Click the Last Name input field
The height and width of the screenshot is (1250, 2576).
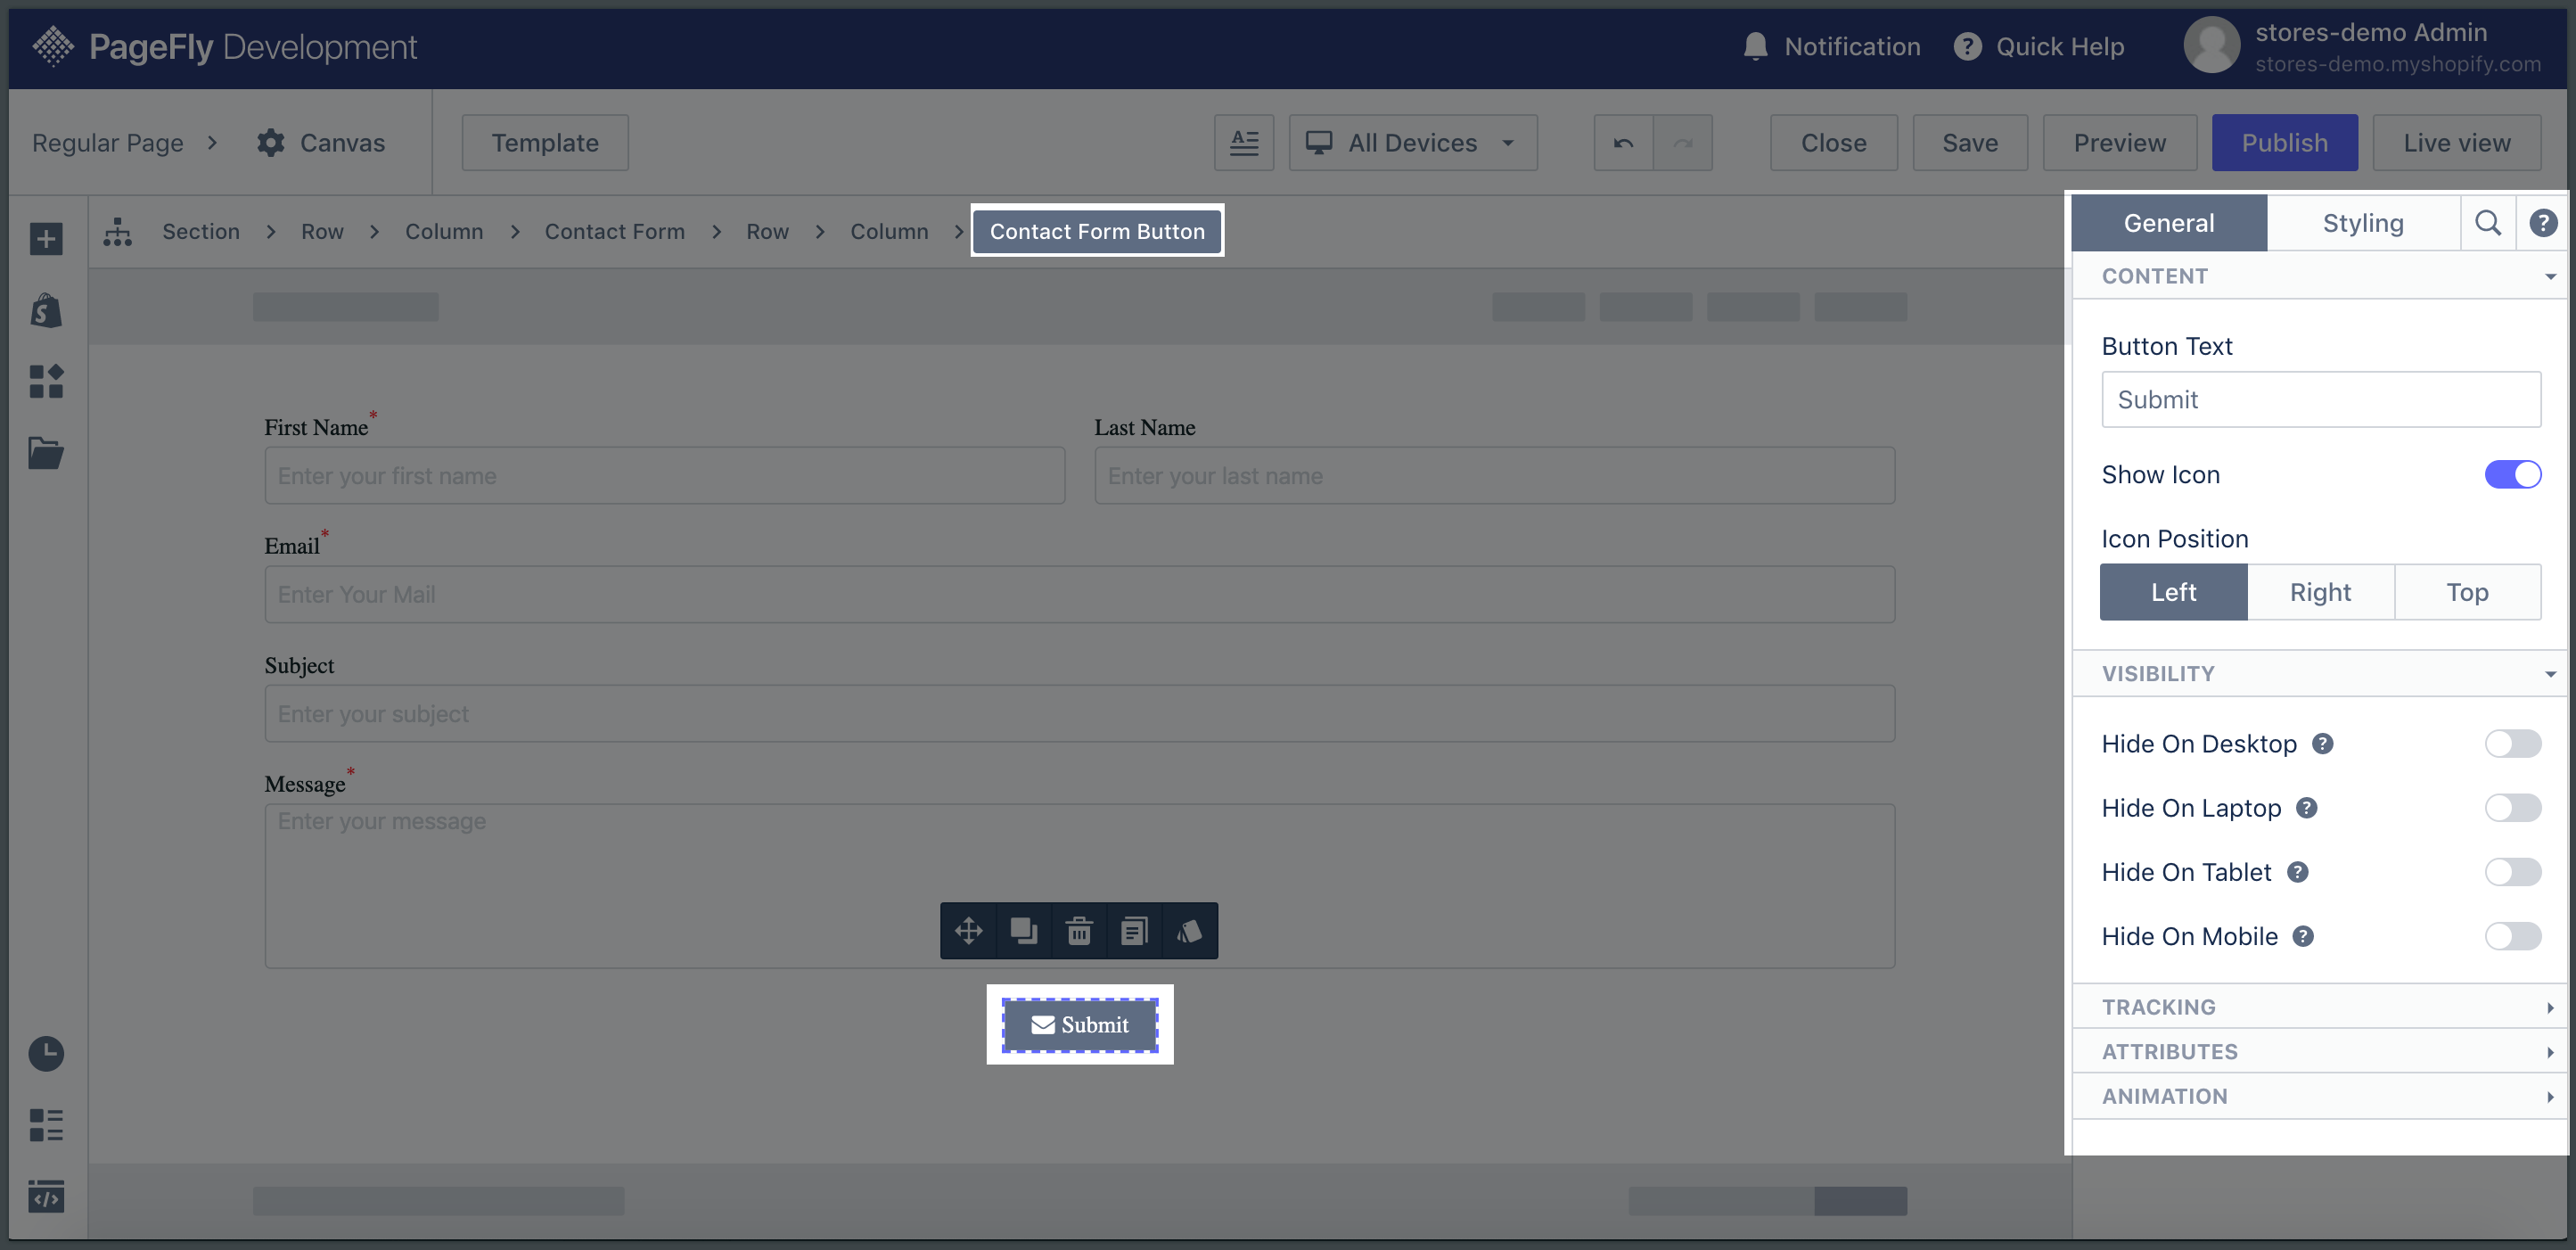point(1494,476)
